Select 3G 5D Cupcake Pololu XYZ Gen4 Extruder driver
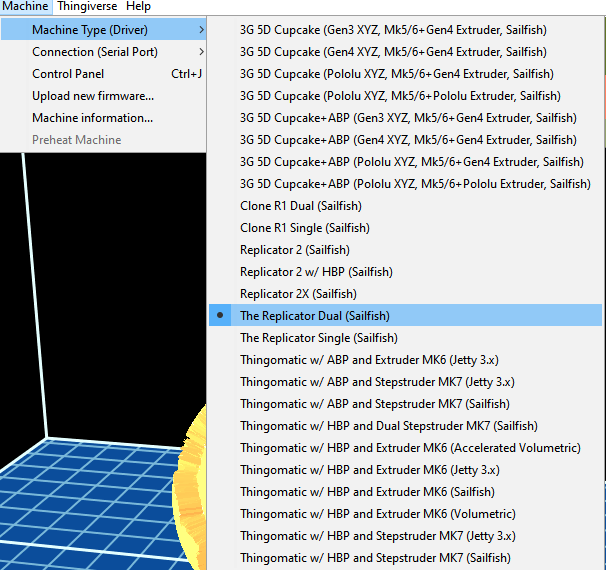Viewport: 606px width, 570px height. tap(405, 74)
